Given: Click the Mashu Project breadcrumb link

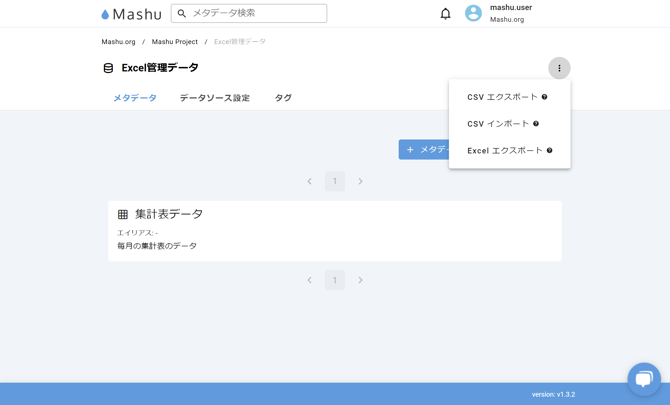Looking at the screenshot, I should click(x=175, y=42).
